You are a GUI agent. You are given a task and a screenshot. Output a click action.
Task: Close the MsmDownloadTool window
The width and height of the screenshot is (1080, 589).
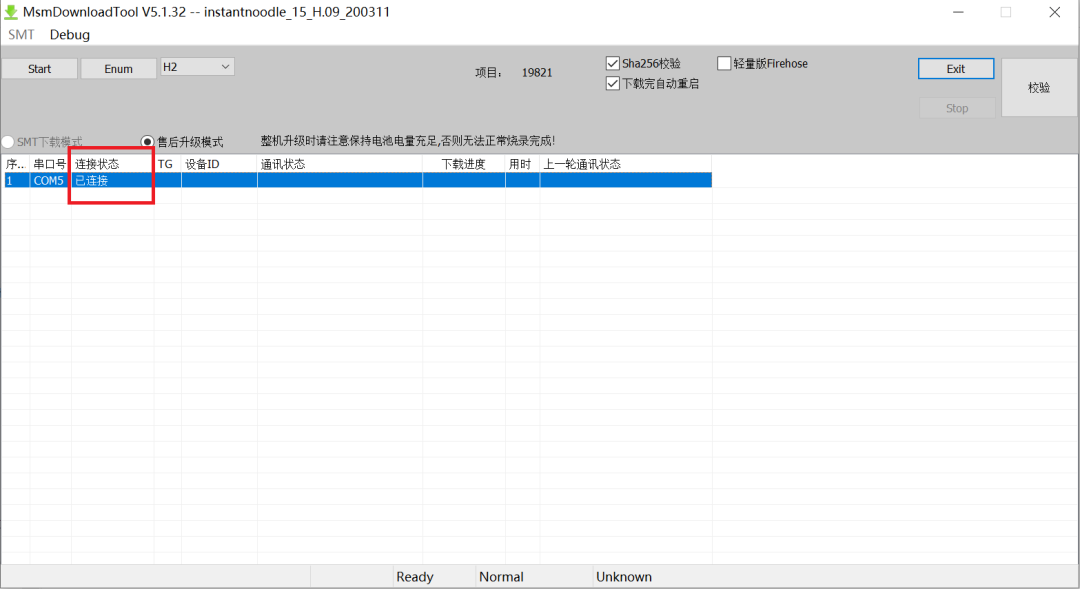(x=1055, y=12)
